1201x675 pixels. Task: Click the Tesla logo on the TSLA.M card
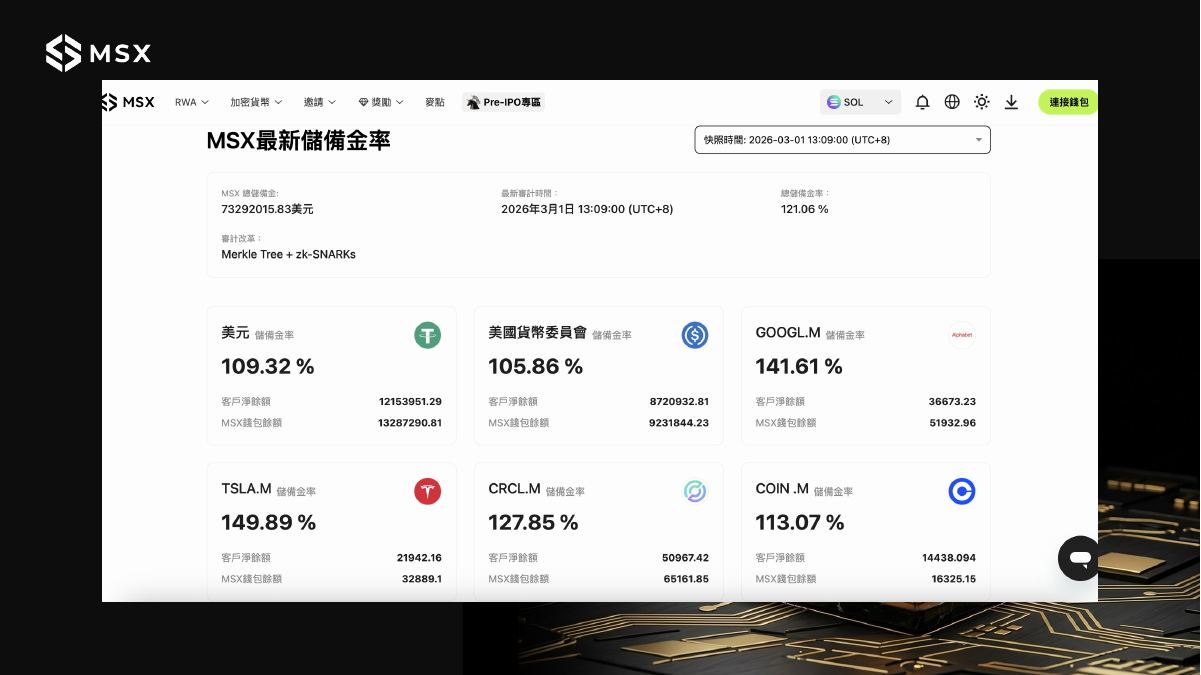click(x=428, y=491)
